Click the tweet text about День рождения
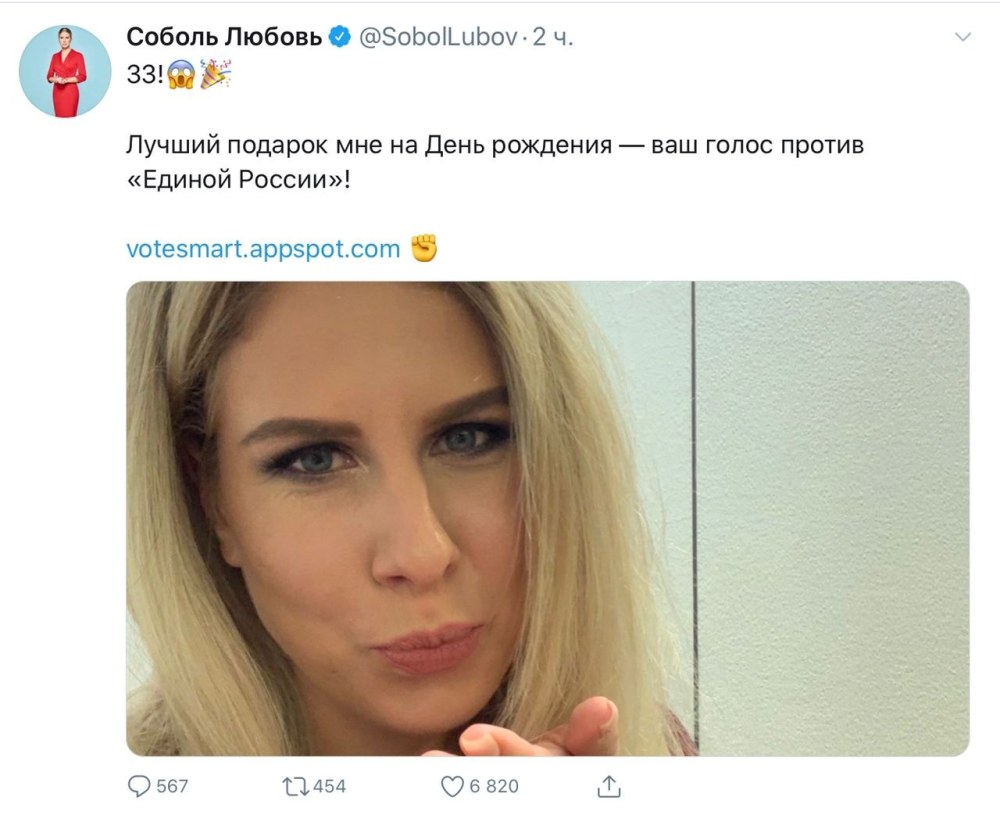 pos(495,163)
